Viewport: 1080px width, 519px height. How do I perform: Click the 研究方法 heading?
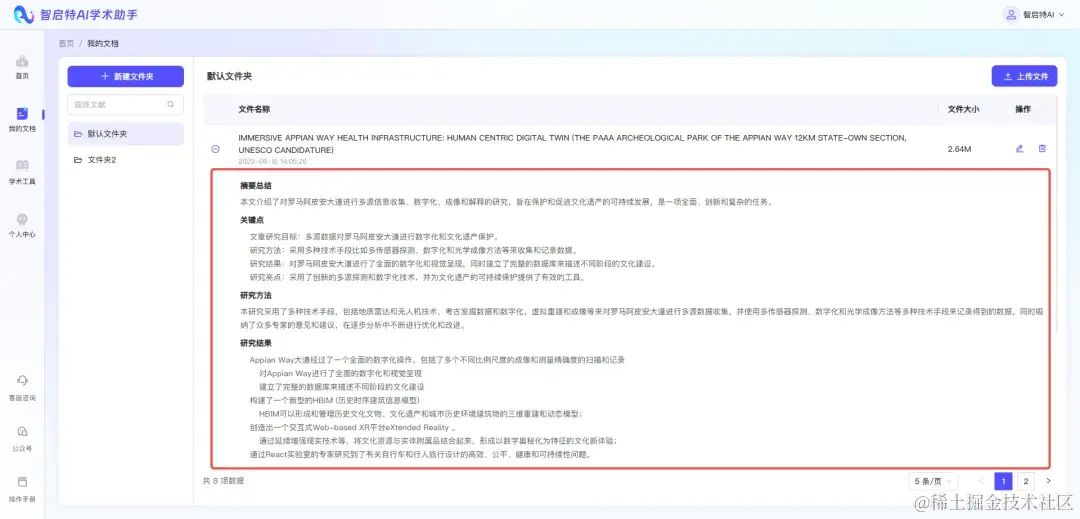256,295
